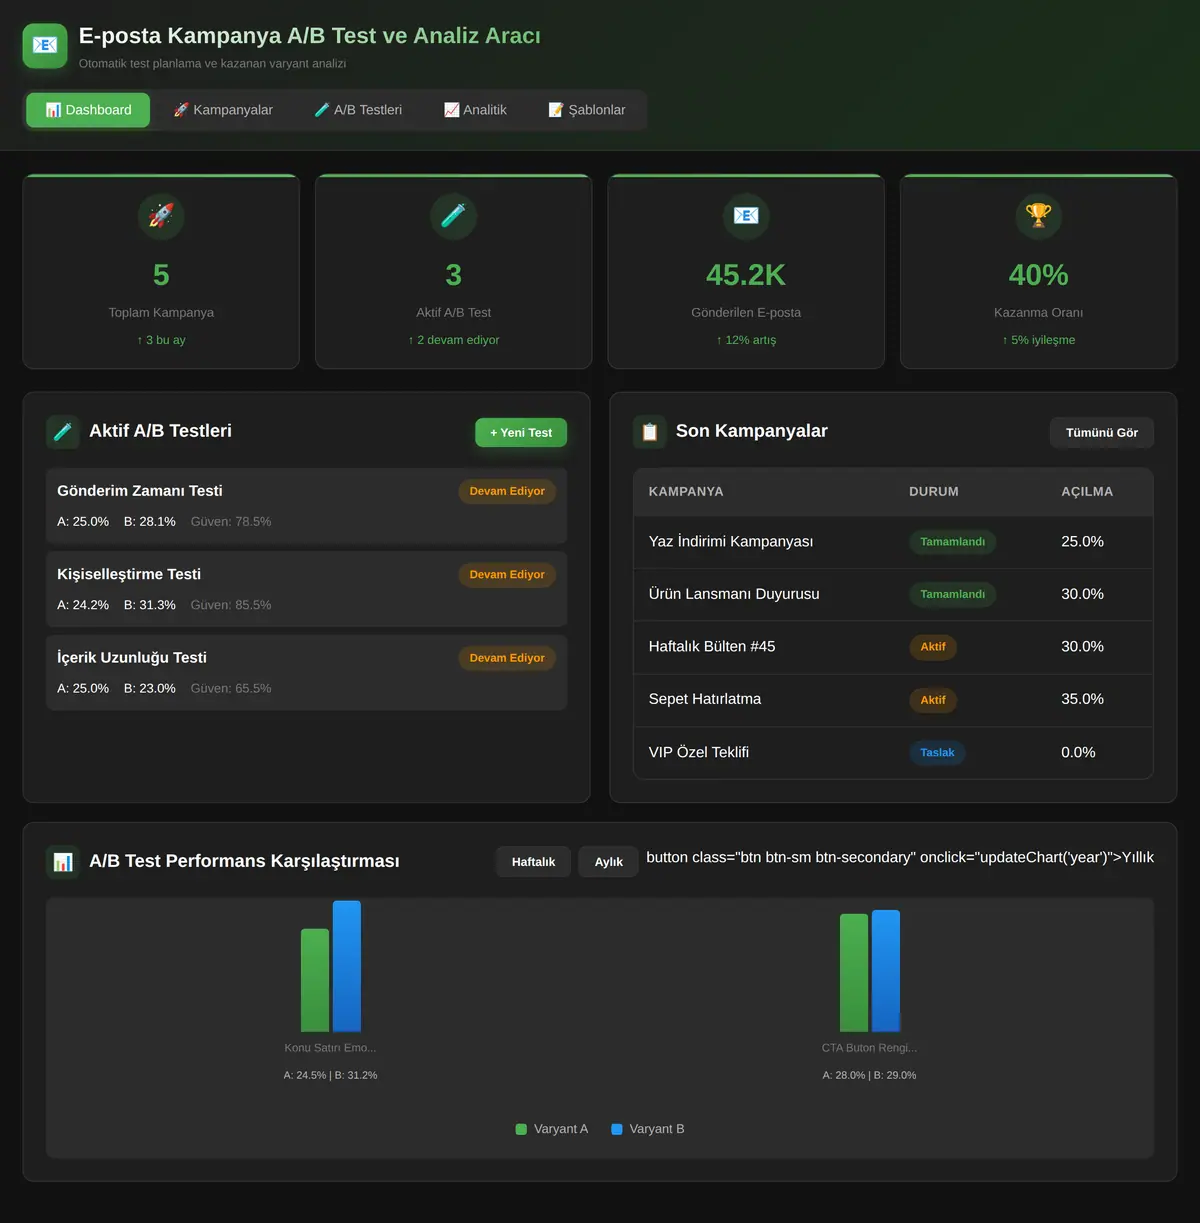1200x1223 pixels.
Task: Click the rocket icon on Toplam Kampanya card
Action: (161, 216)
